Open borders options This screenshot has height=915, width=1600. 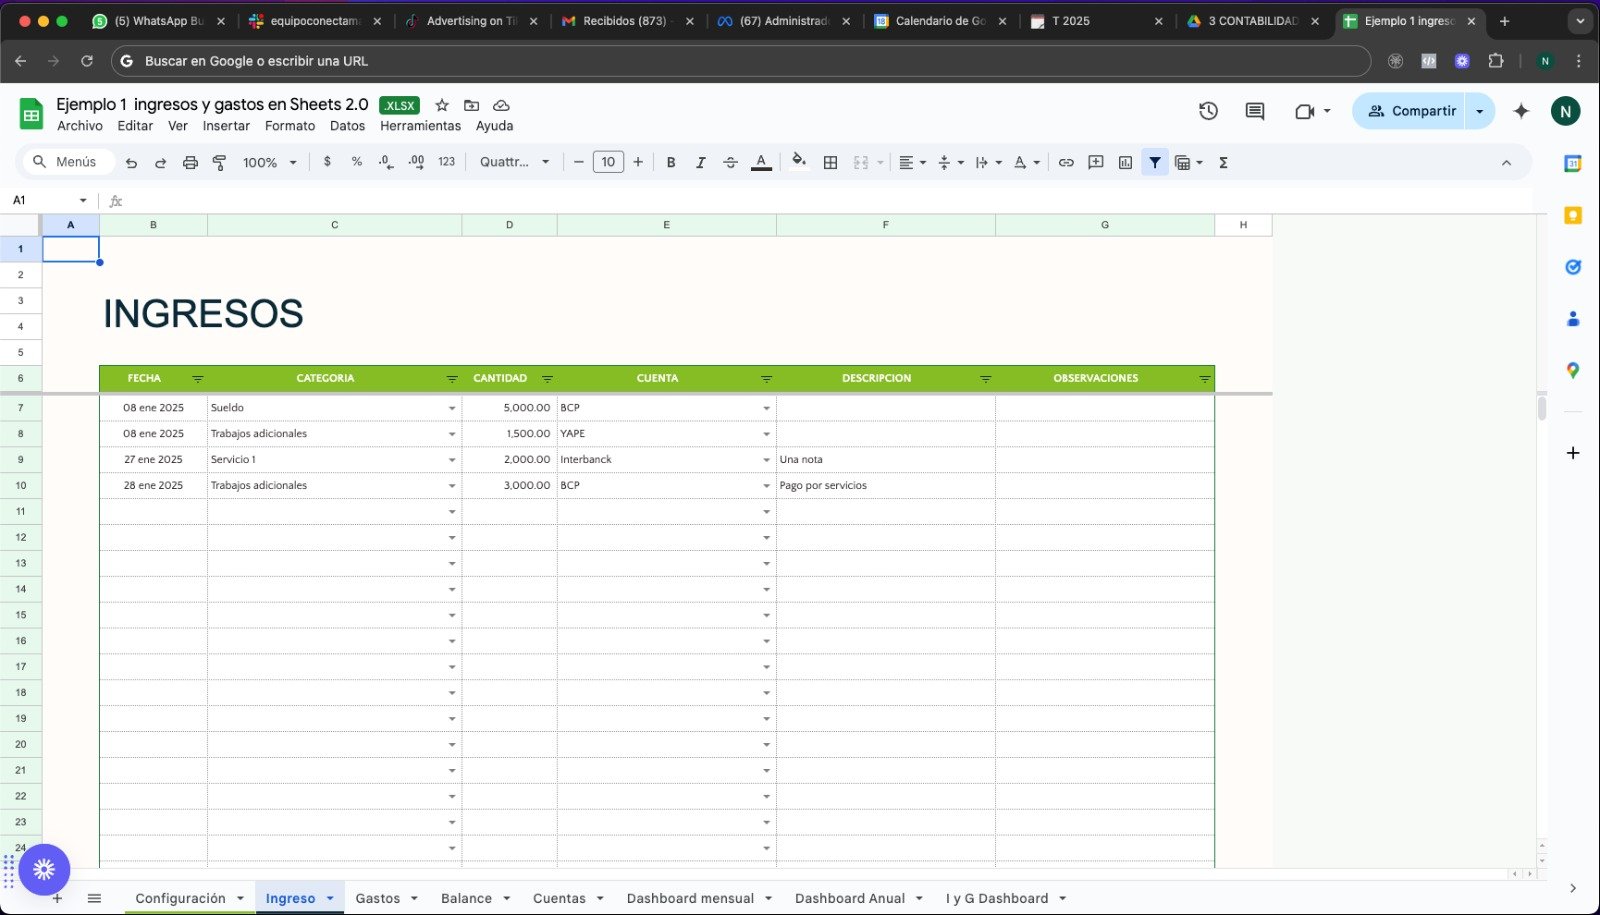[830, 162]
